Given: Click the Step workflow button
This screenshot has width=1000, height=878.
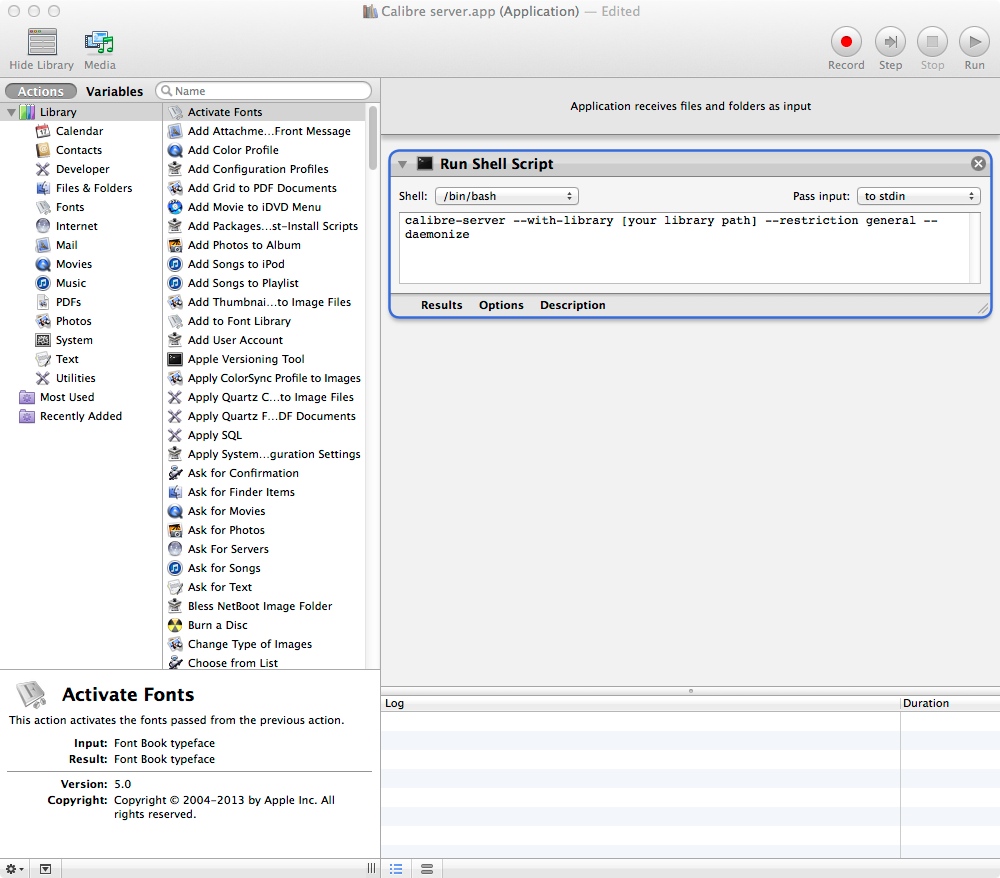Looking at the screenshot, I should pyautogui.click(x=890, y=42).
